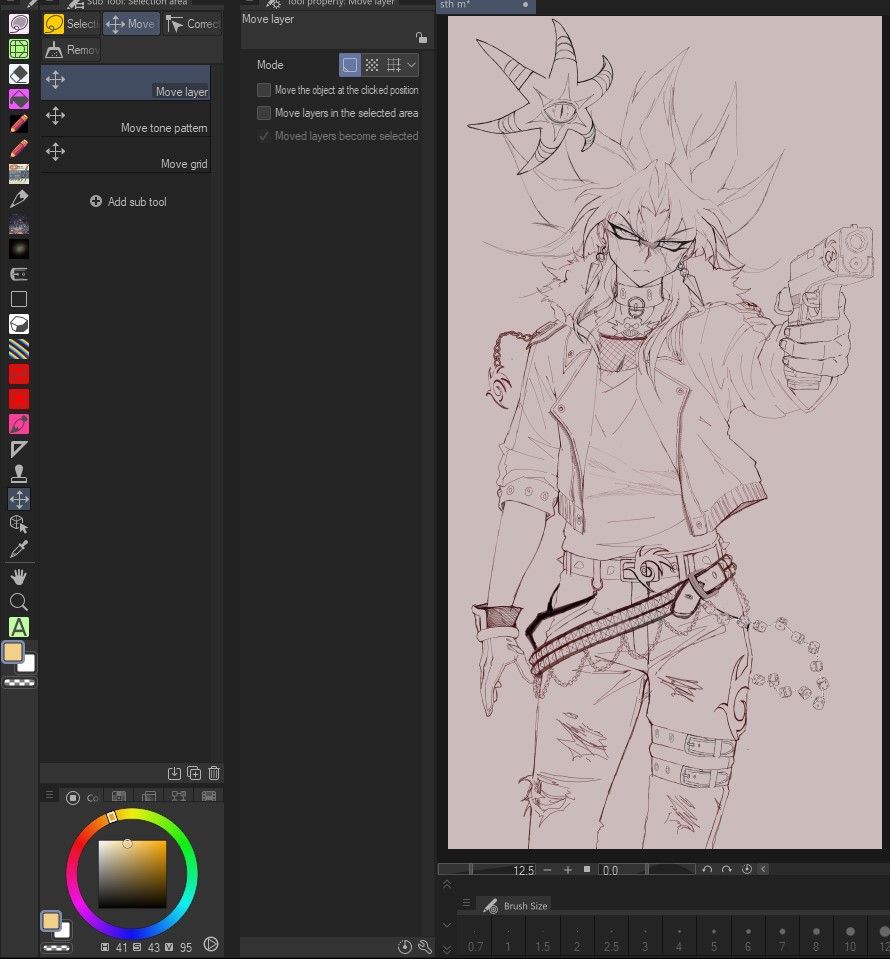Open the Correct sub tool group
This screenshot has width=890, height=959.
pos(193,24)
